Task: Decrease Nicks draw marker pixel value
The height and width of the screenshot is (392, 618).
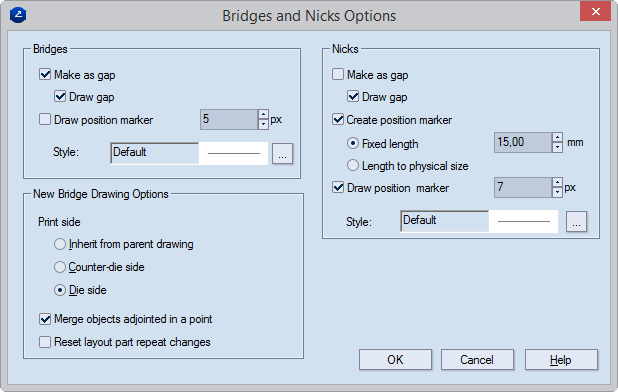Action: coord(557,192)
